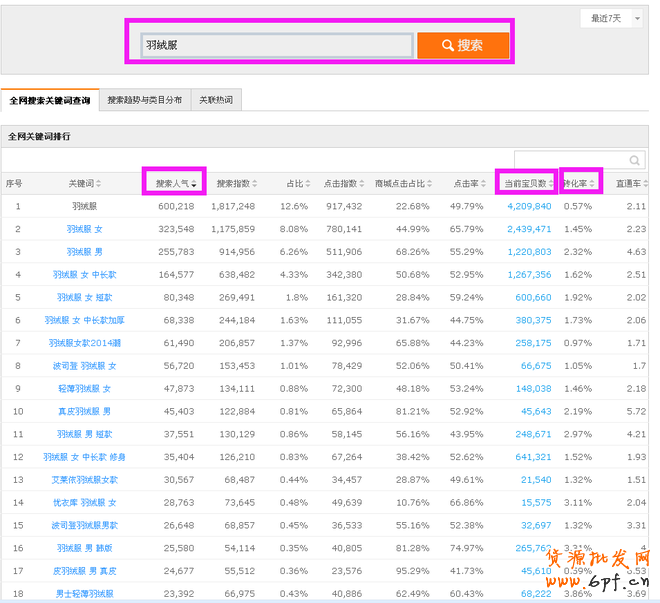660x603 pixels.
Task: Click sort arrows beside 关键词 header
Action: tap(98, 183)
